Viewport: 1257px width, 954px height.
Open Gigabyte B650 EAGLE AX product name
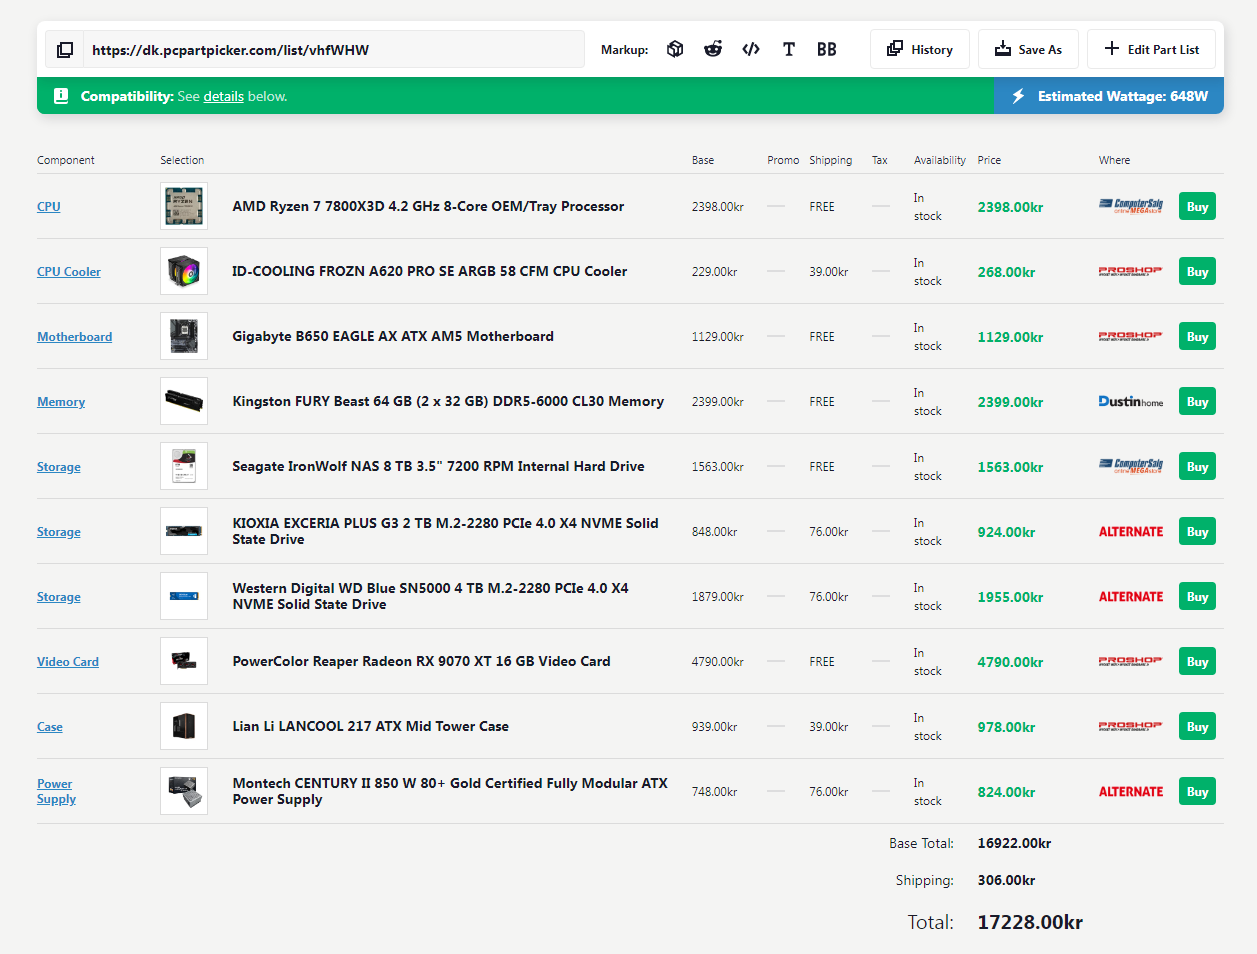coord(393,336)
